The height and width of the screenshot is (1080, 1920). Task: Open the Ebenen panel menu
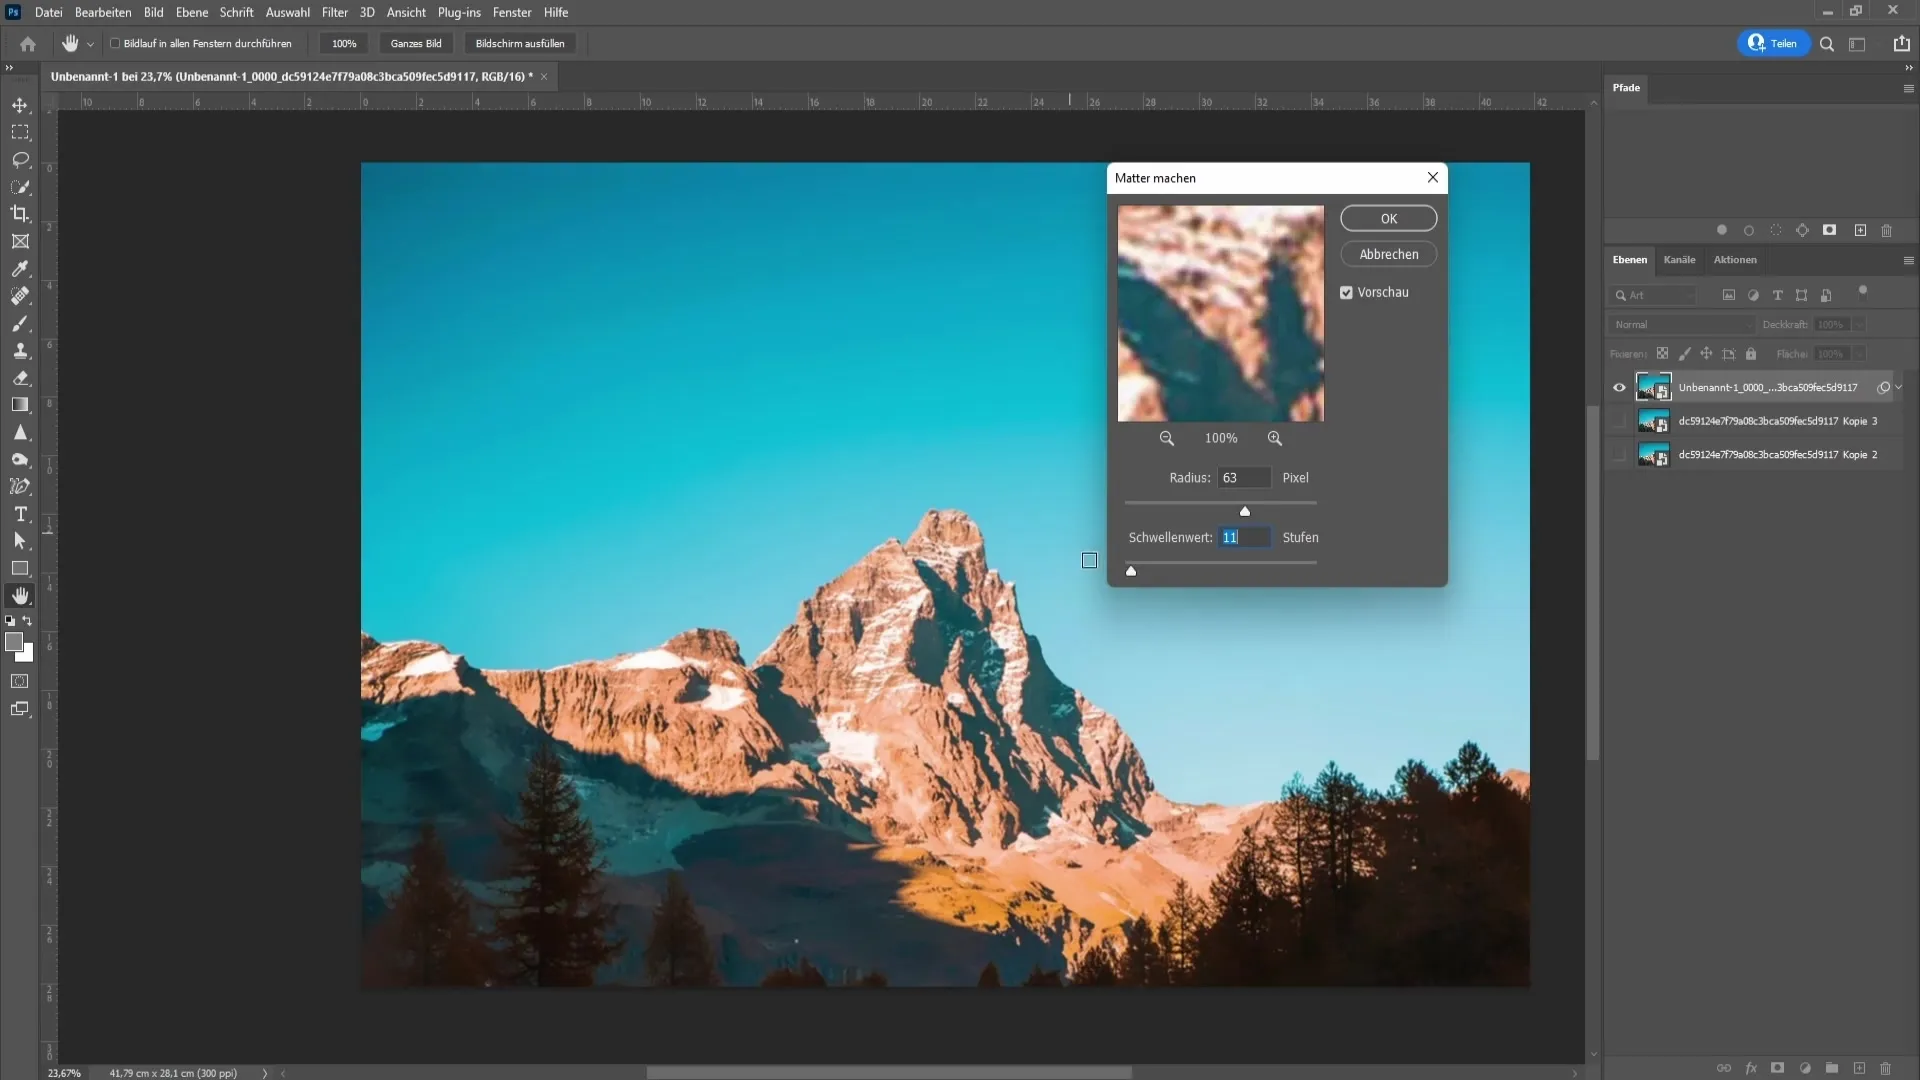(x=1908, y=260)
